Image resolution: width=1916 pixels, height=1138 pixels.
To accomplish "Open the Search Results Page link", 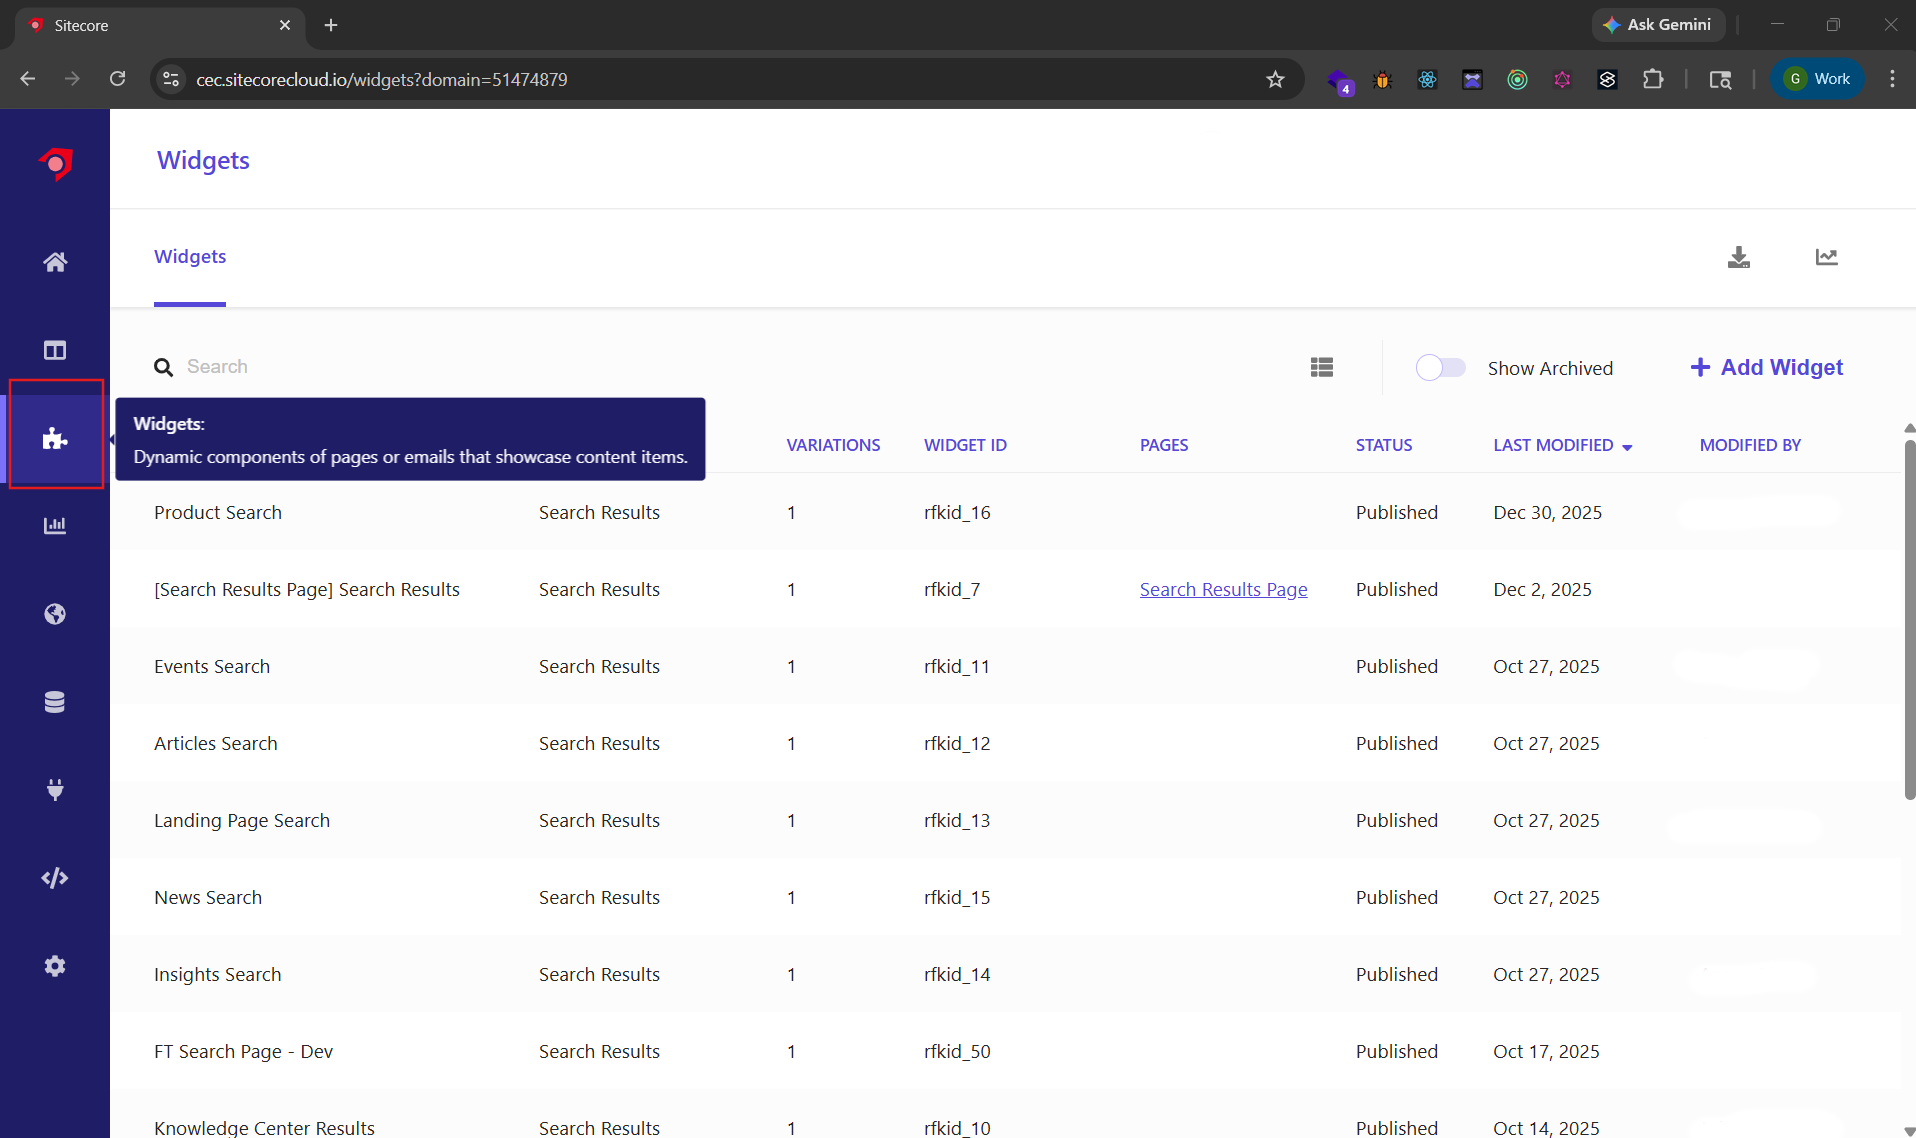I will pos(1223,590).
